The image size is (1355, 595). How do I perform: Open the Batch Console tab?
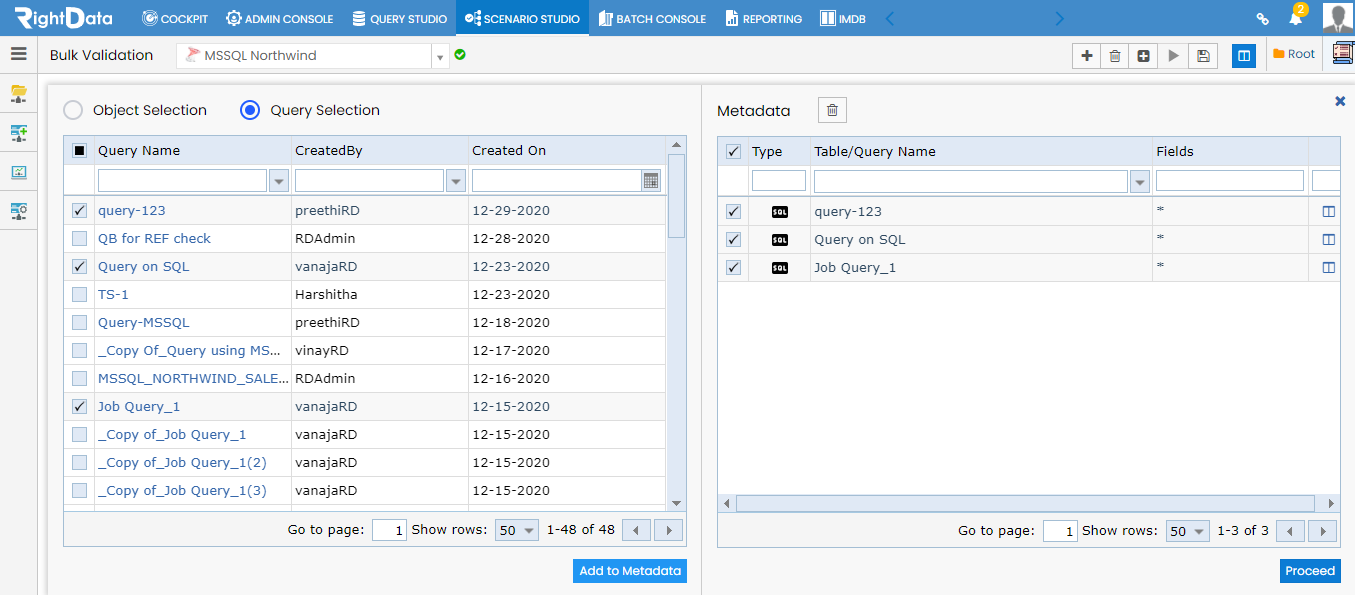coord(652,18)
